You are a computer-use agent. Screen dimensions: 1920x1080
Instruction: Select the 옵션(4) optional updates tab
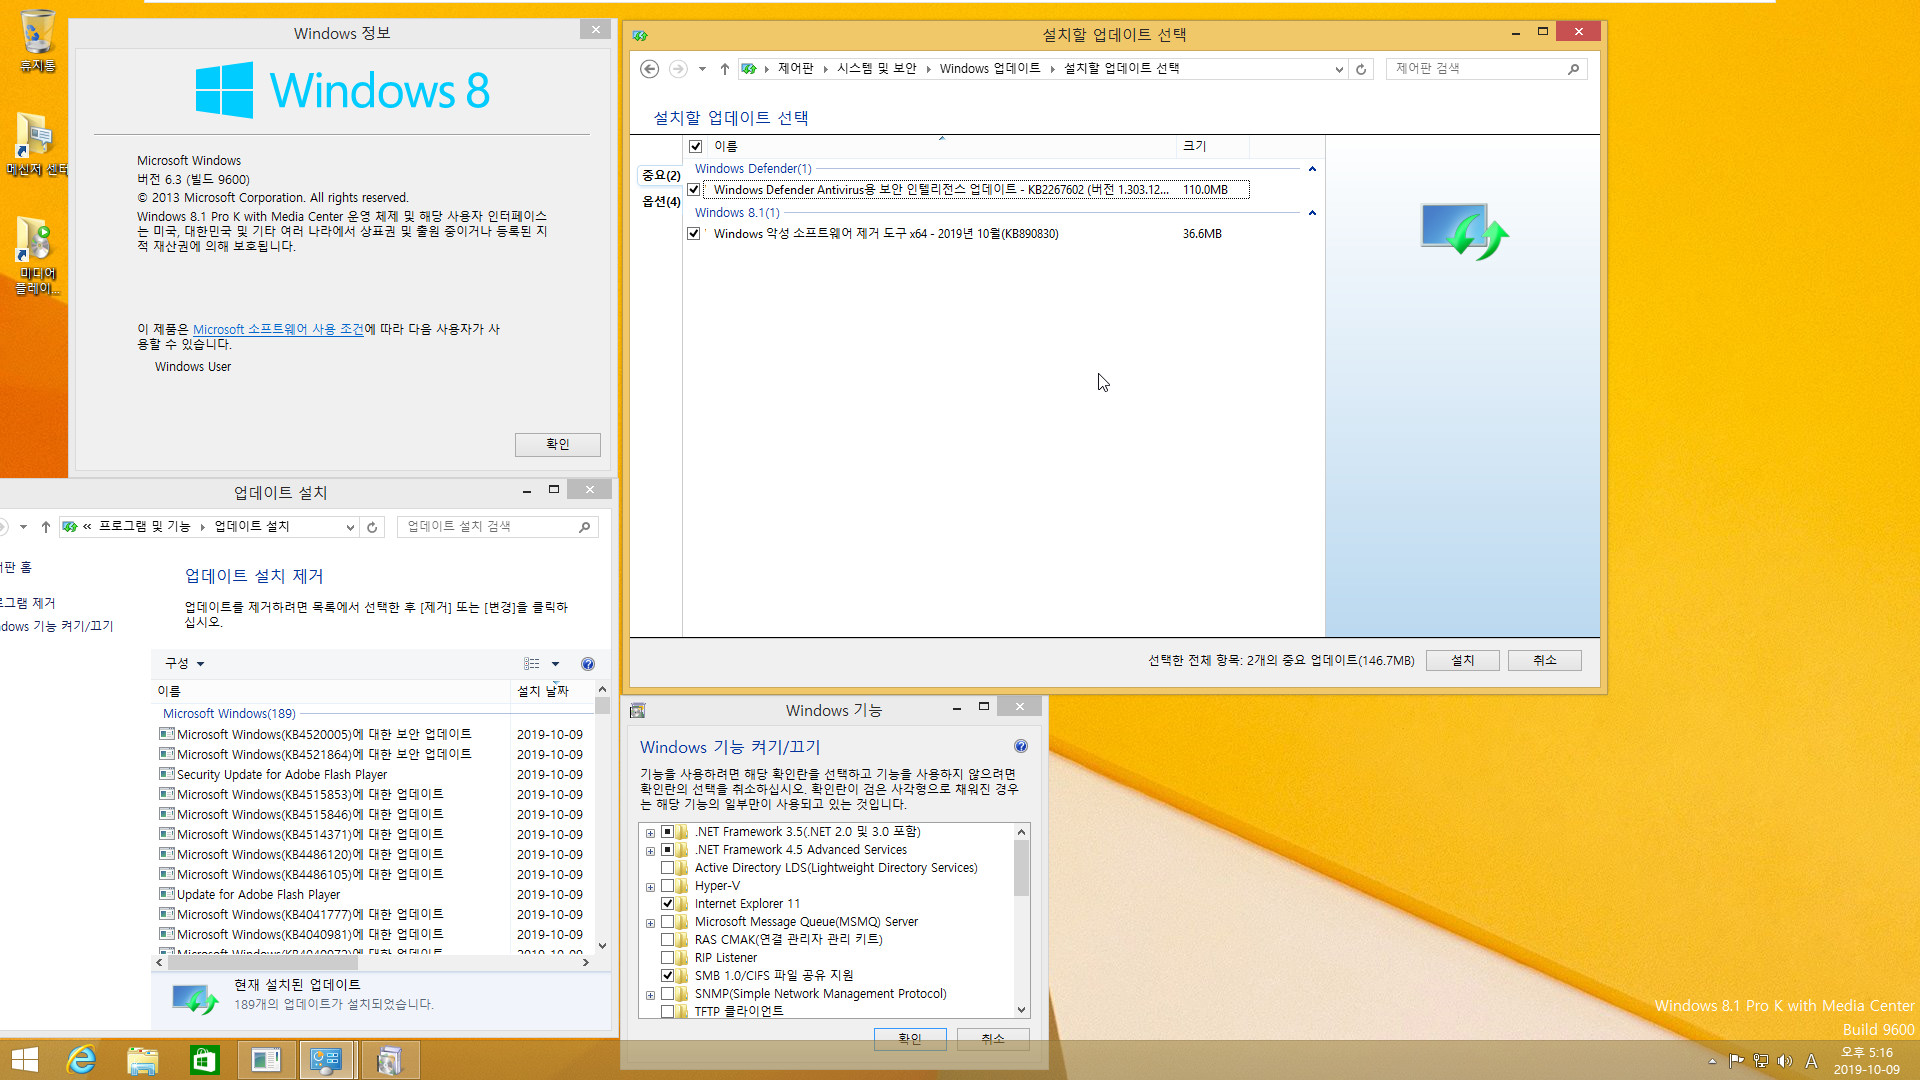click(x=660, y=201)
